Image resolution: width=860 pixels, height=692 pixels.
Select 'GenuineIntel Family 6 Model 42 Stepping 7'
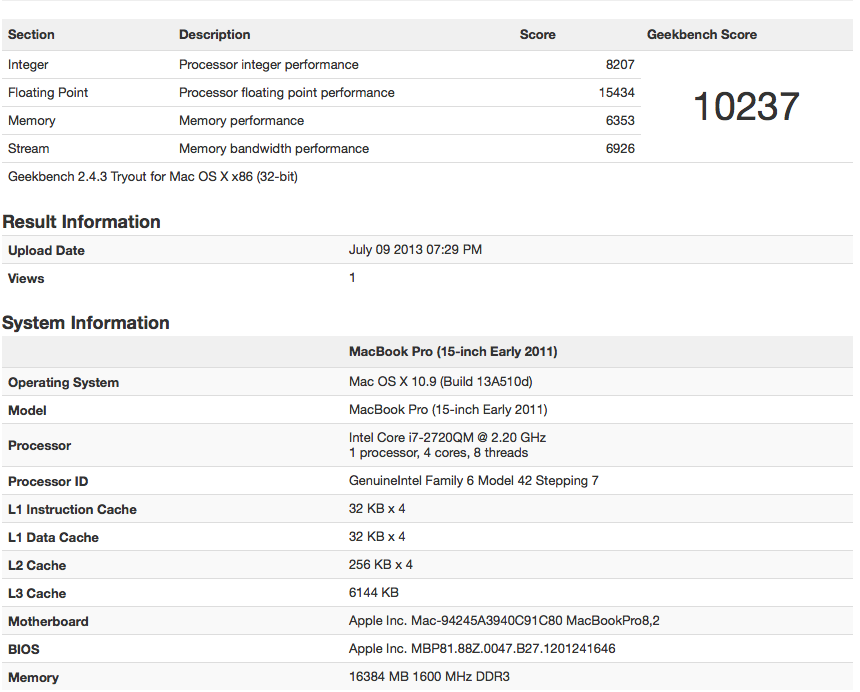point(473,481)
